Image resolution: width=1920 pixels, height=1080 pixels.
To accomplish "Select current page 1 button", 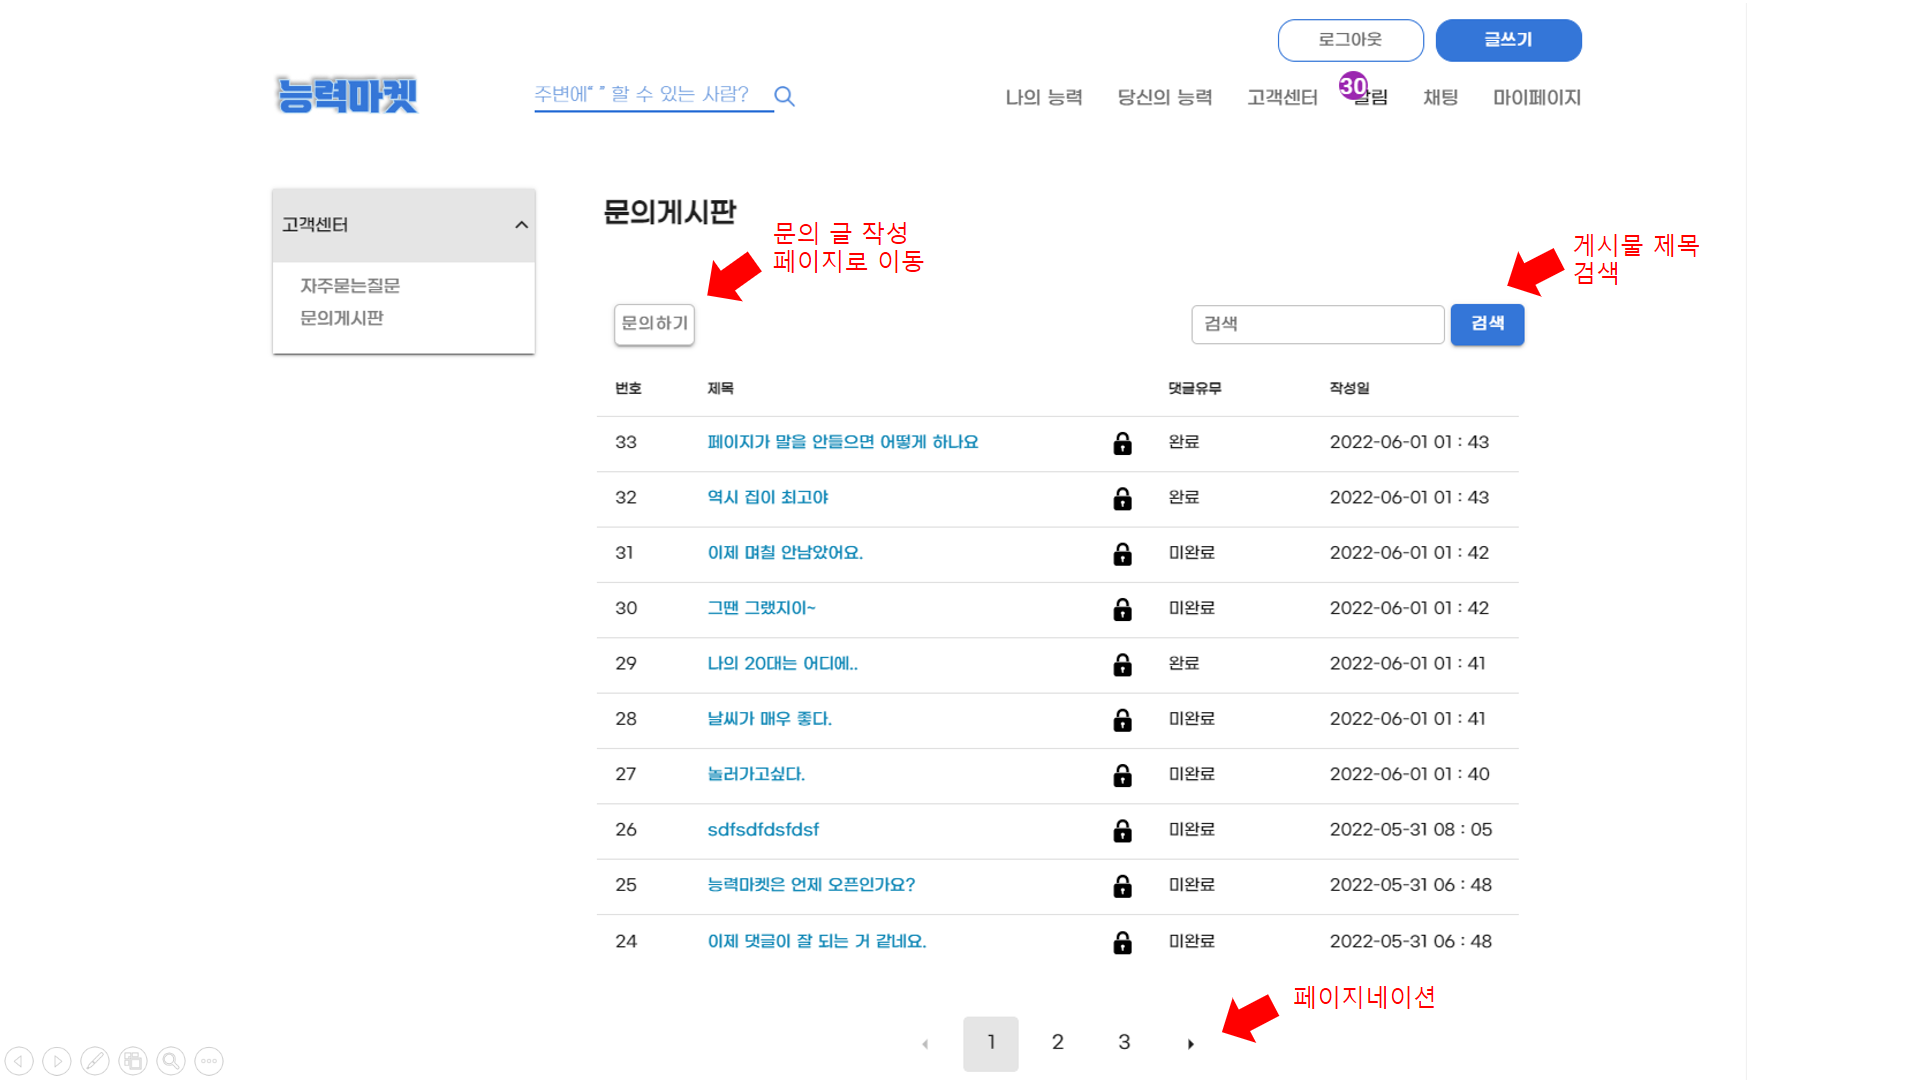I will tap(991, 1043).
